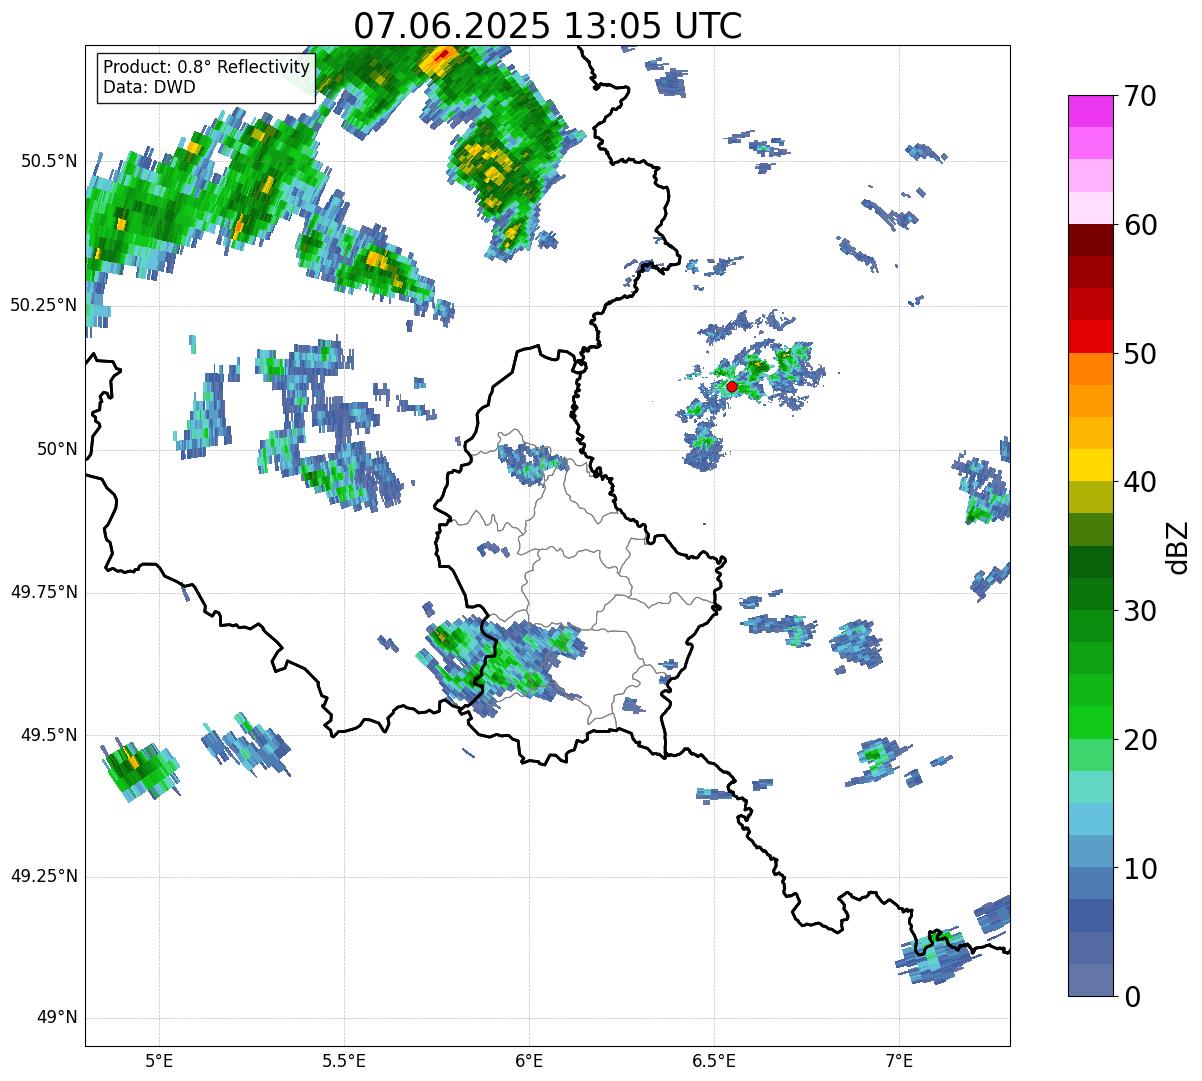Click the 50.25°N latitude label
This screenshot has height=1081, width=1202.
coord(44,305)
